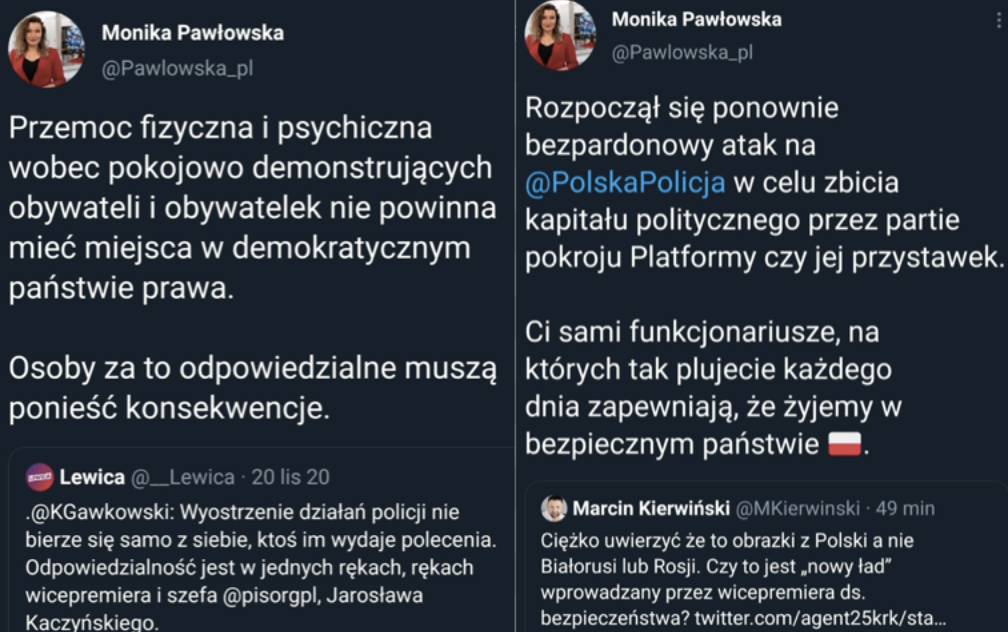Click the Lewica profile icon
Screen dimensions: 1008x632
(x=39, y=477)
